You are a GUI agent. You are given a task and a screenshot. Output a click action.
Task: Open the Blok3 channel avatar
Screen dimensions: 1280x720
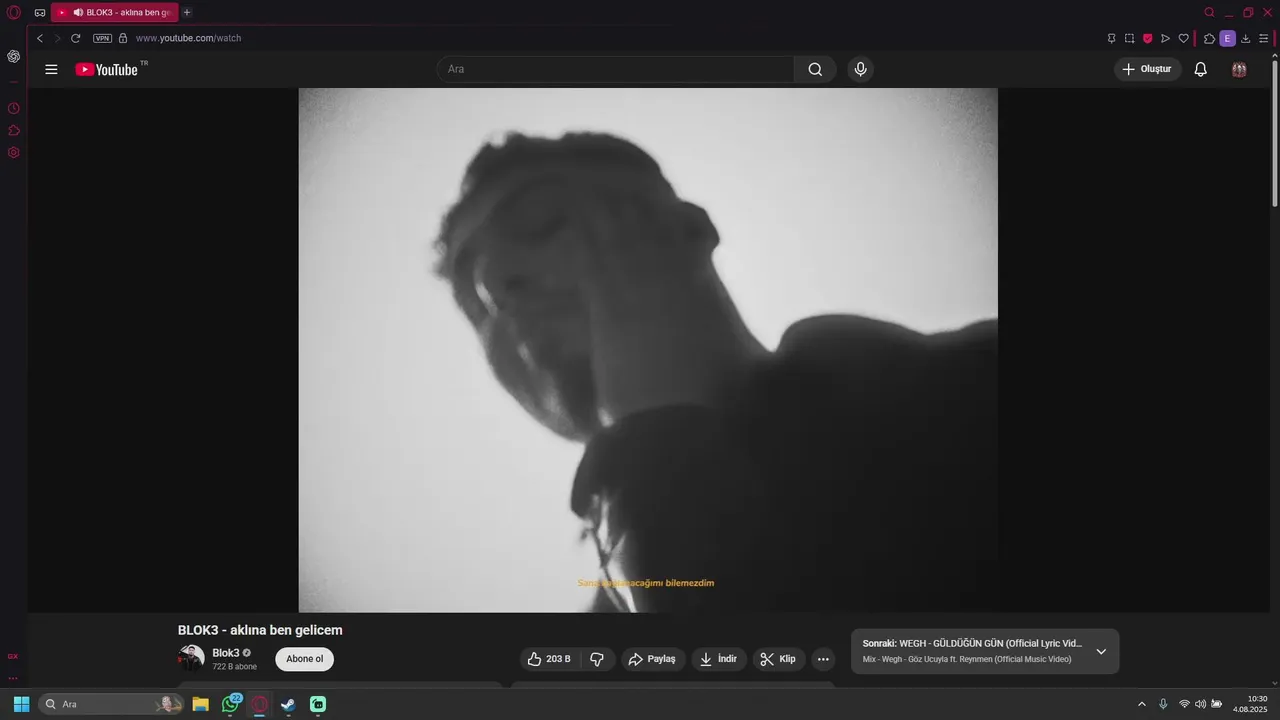click(191, 657)
